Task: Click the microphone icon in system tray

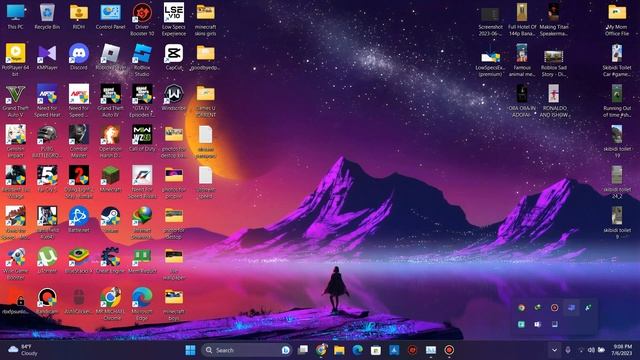Action: (x=568, y=350)
